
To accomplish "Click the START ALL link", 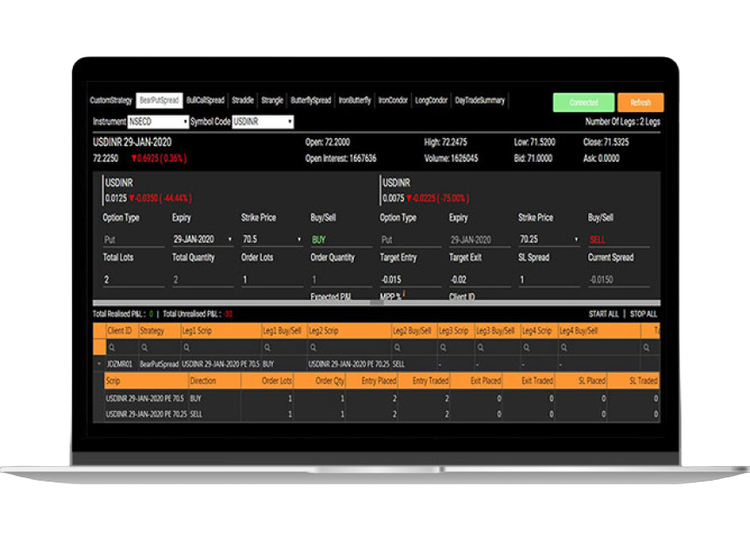I will click(602, 314).
